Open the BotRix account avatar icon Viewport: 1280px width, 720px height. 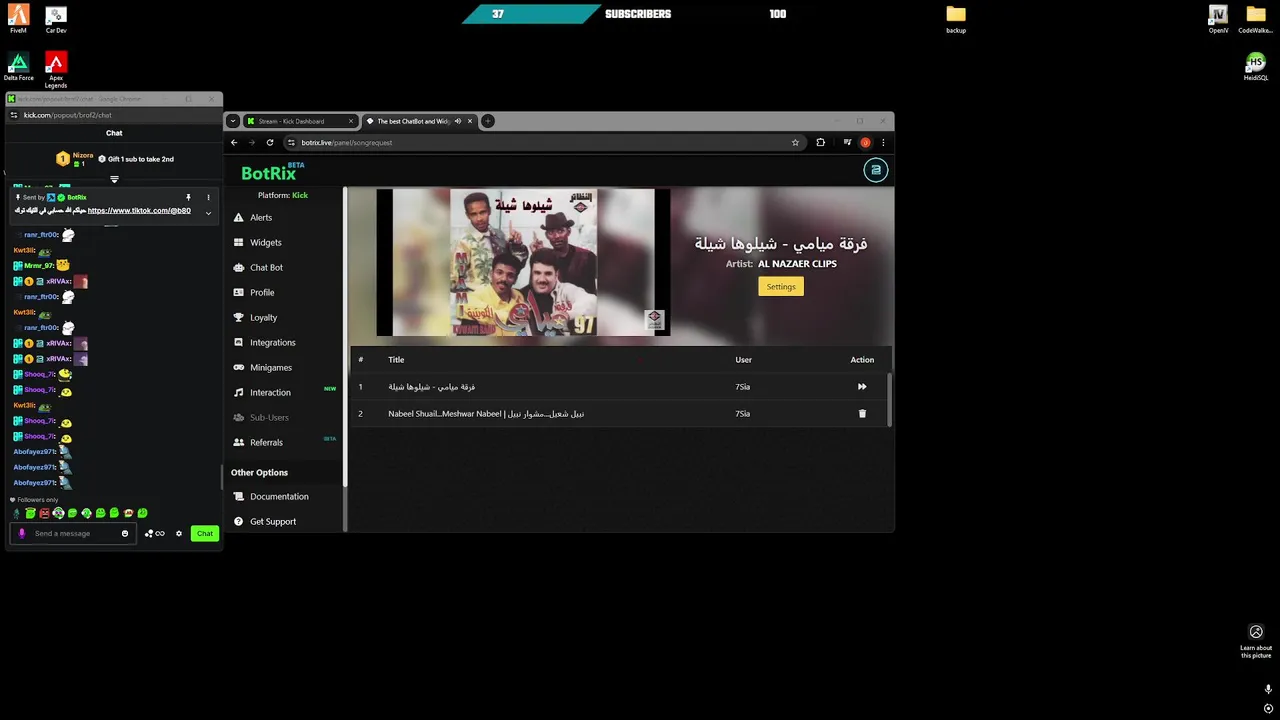pyautogui.click(x=876, y=170)
